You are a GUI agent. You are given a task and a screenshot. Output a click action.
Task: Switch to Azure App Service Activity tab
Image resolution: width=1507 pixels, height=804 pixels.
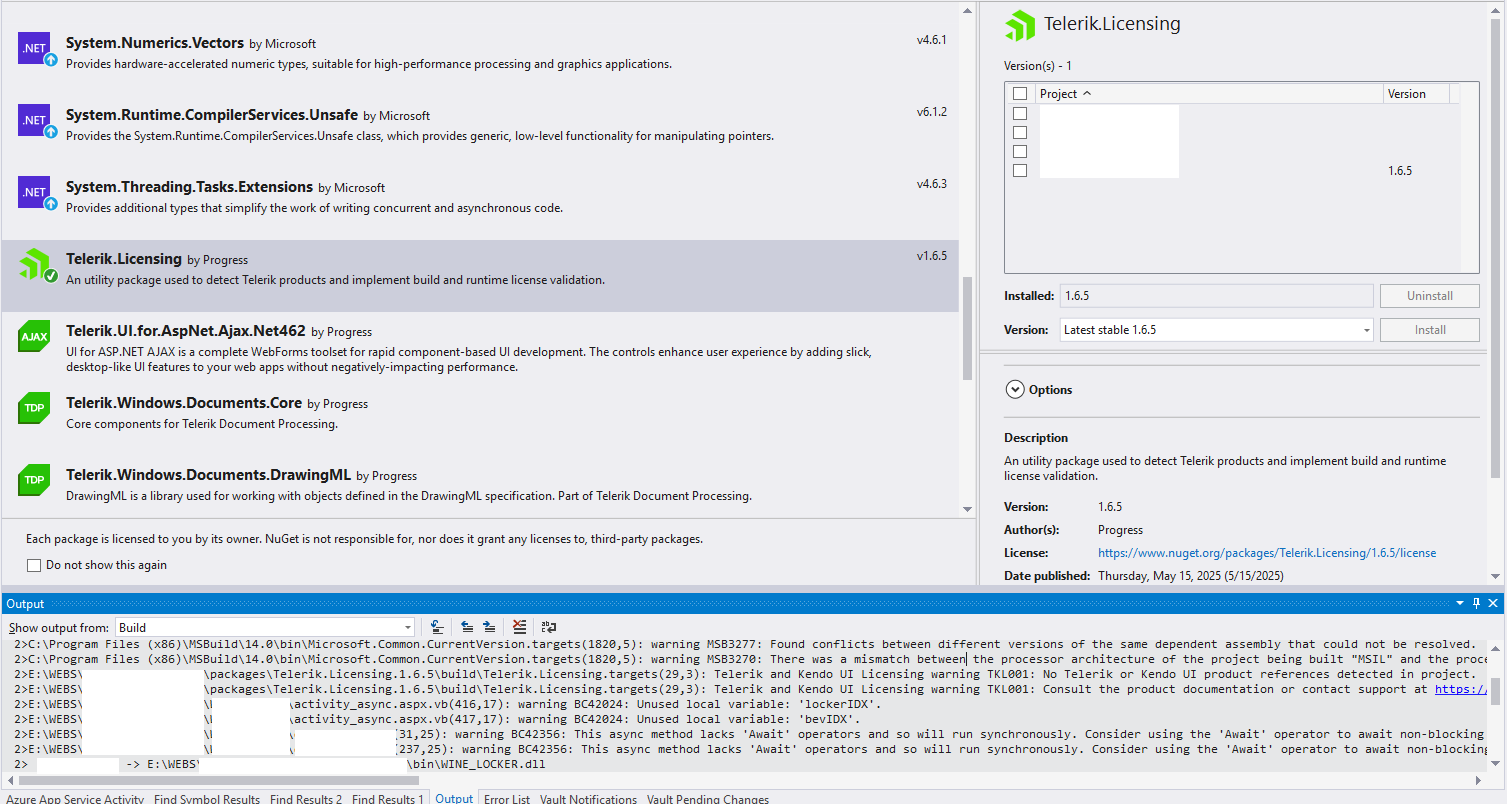click(x=74, y=799)
